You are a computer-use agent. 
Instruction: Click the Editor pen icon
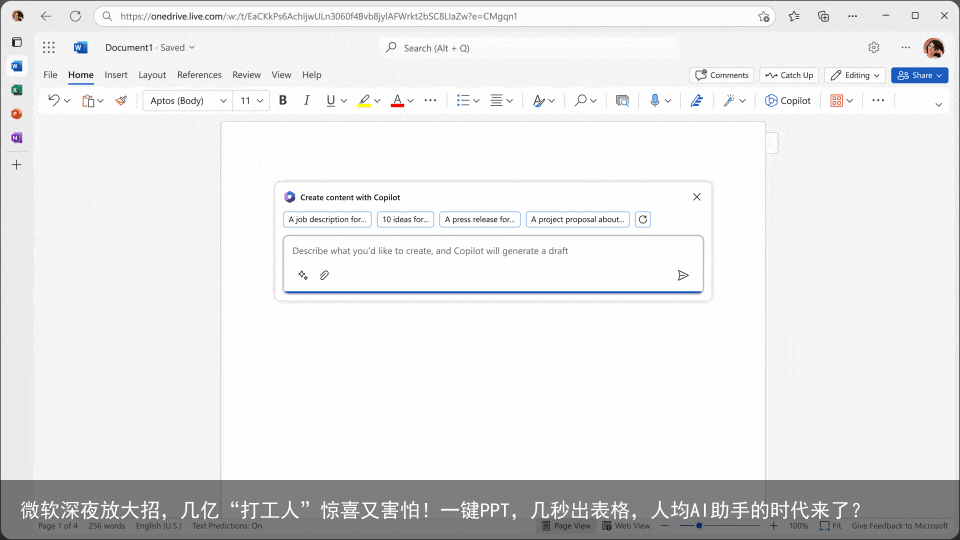(696, 100)
